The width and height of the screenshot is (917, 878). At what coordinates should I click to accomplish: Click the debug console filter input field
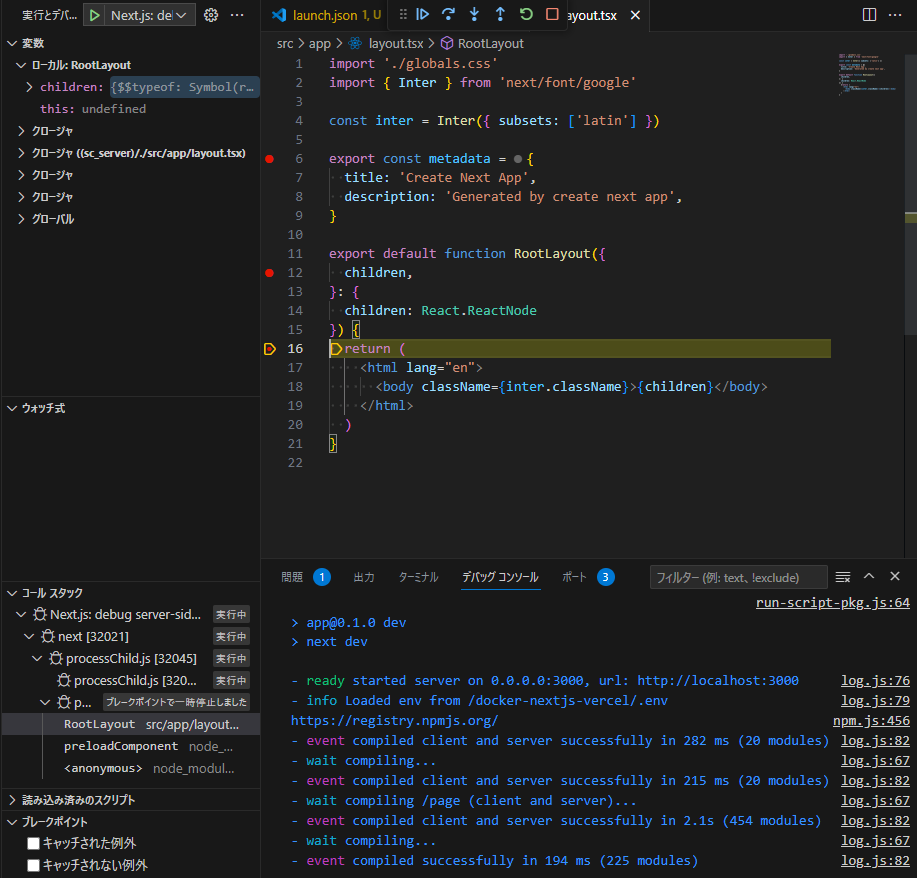[738, 577]
